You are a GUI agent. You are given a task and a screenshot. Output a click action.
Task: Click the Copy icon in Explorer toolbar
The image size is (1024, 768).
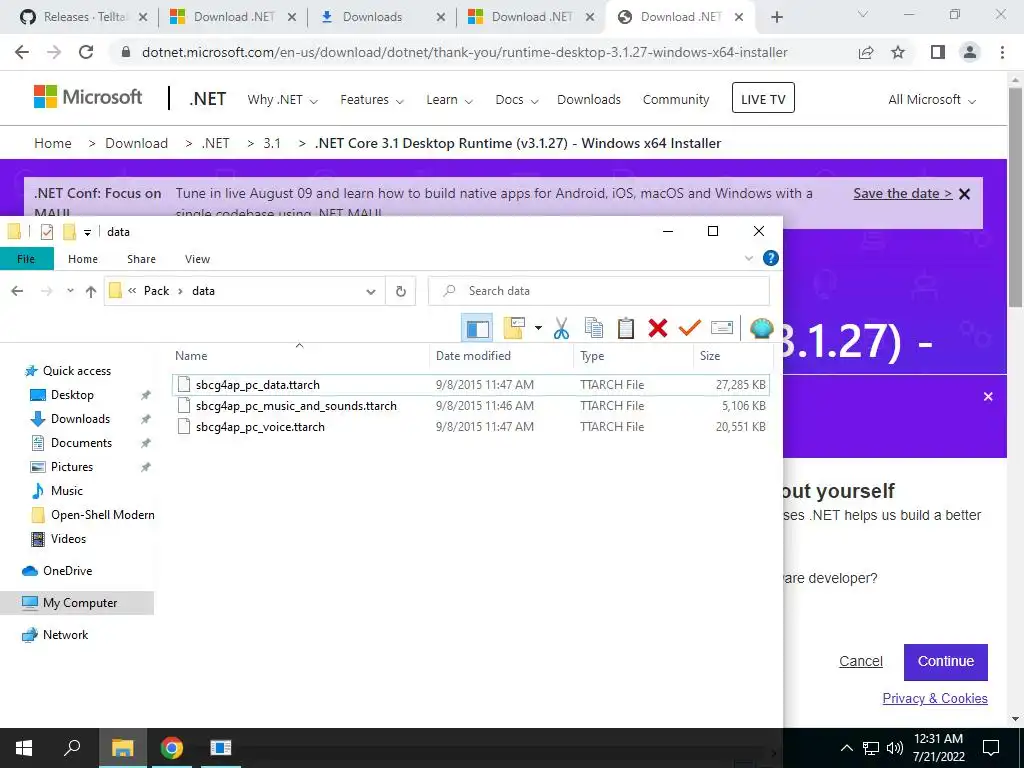point(594,328)
